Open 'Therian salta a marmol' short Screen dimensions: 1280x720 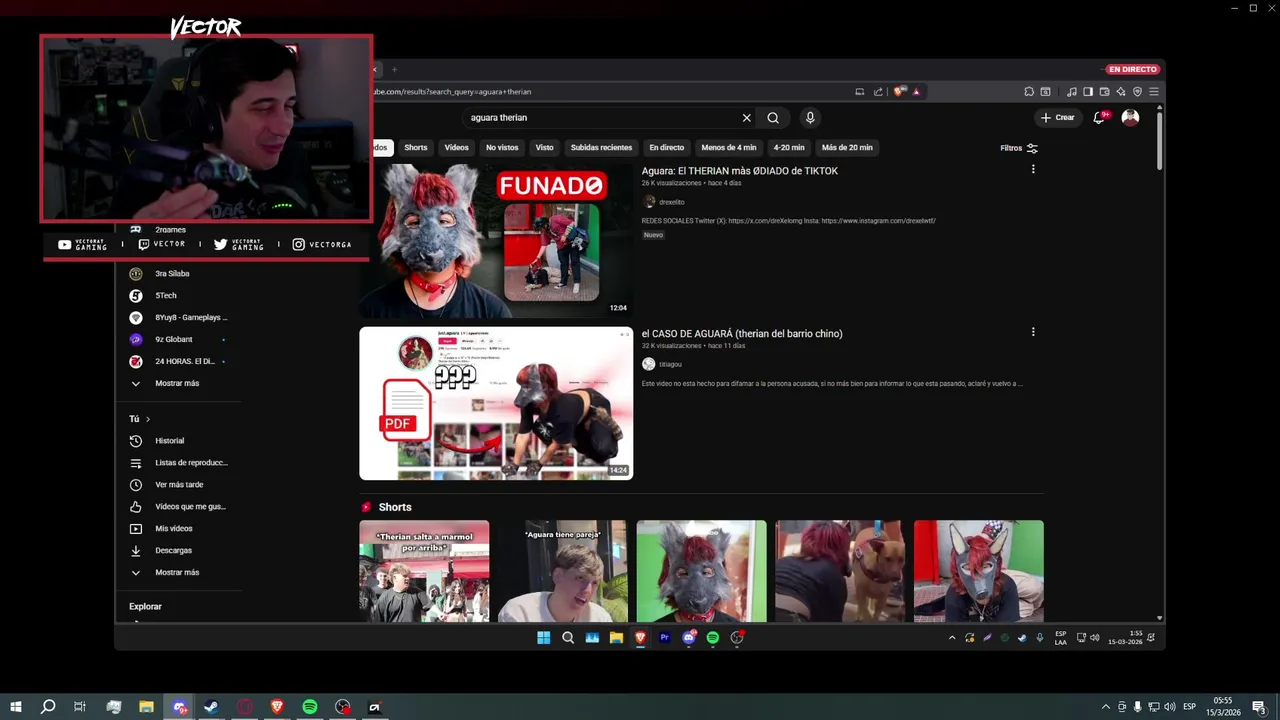point(424,571)
